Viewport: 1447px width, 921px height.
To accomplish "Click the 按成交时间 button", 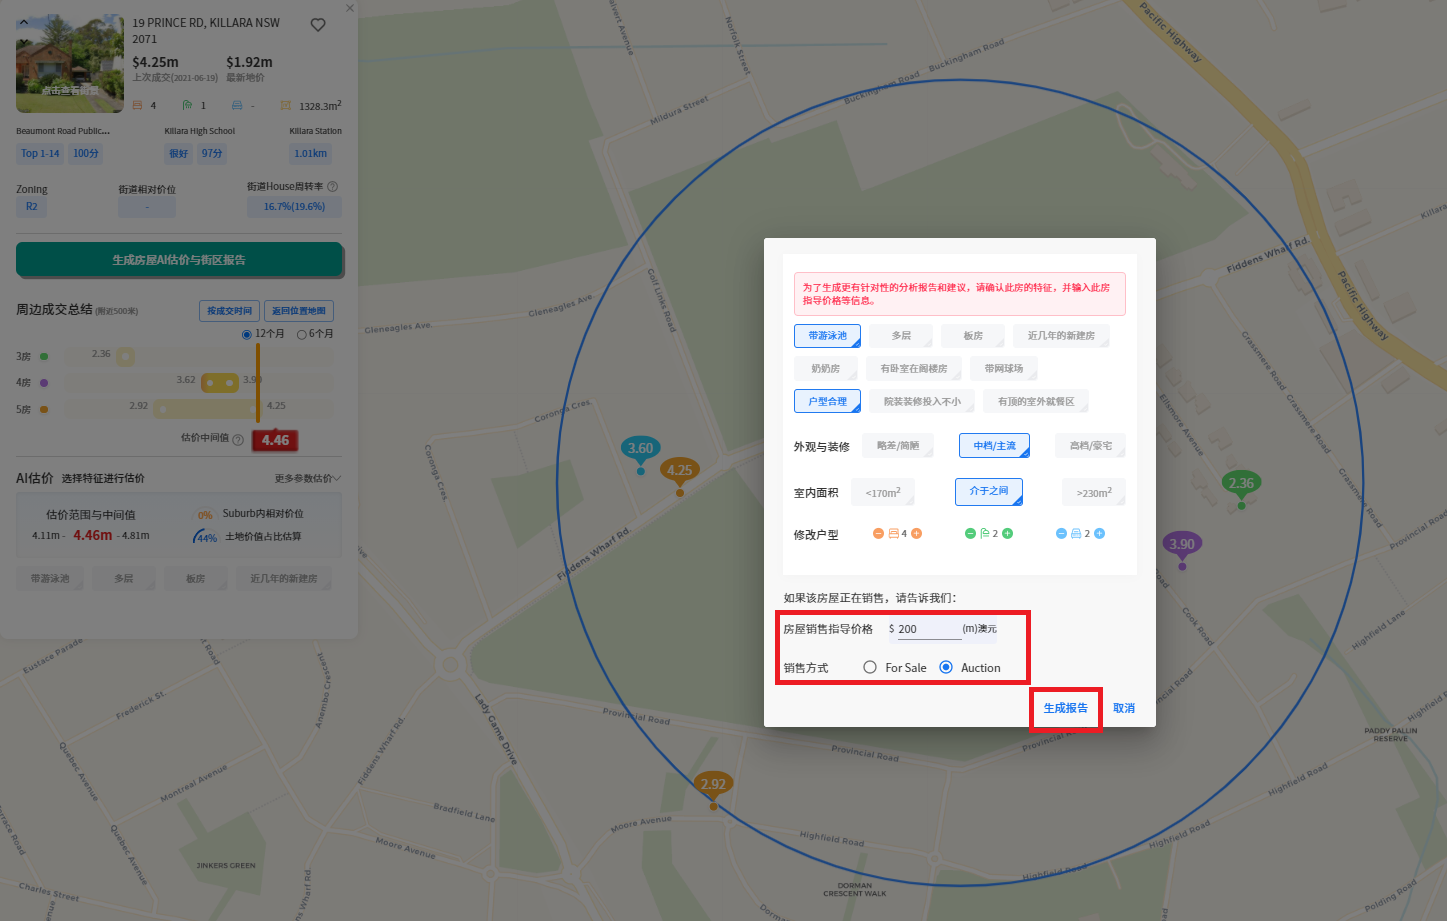I will pyautogui.click(x=230, y=311).
